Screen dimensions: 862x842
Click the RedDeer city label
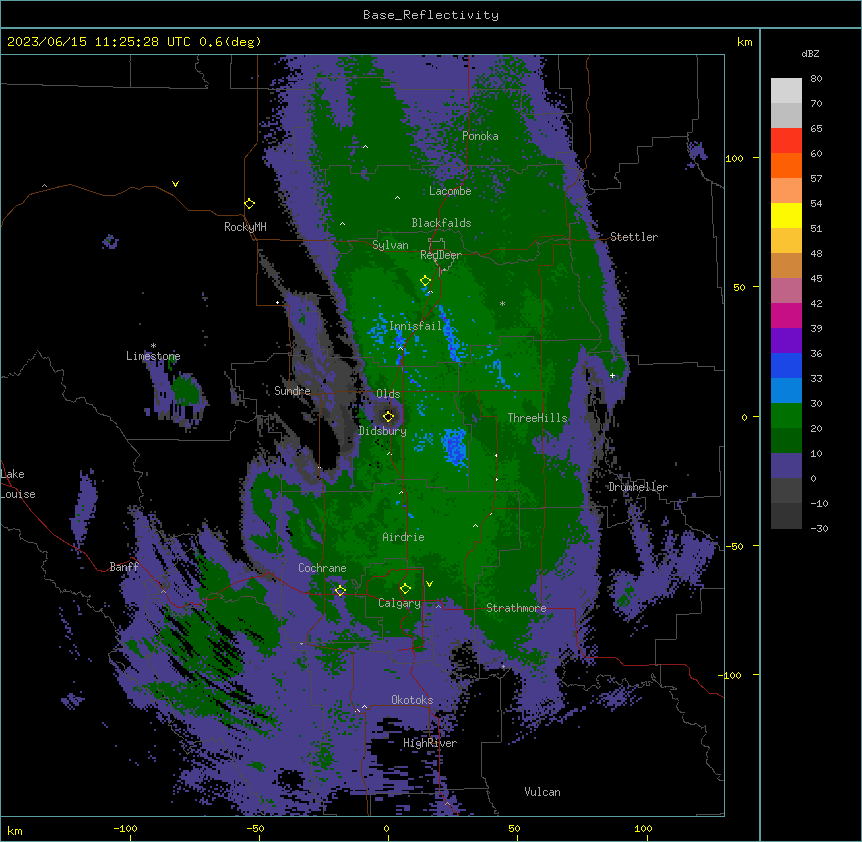441,255
